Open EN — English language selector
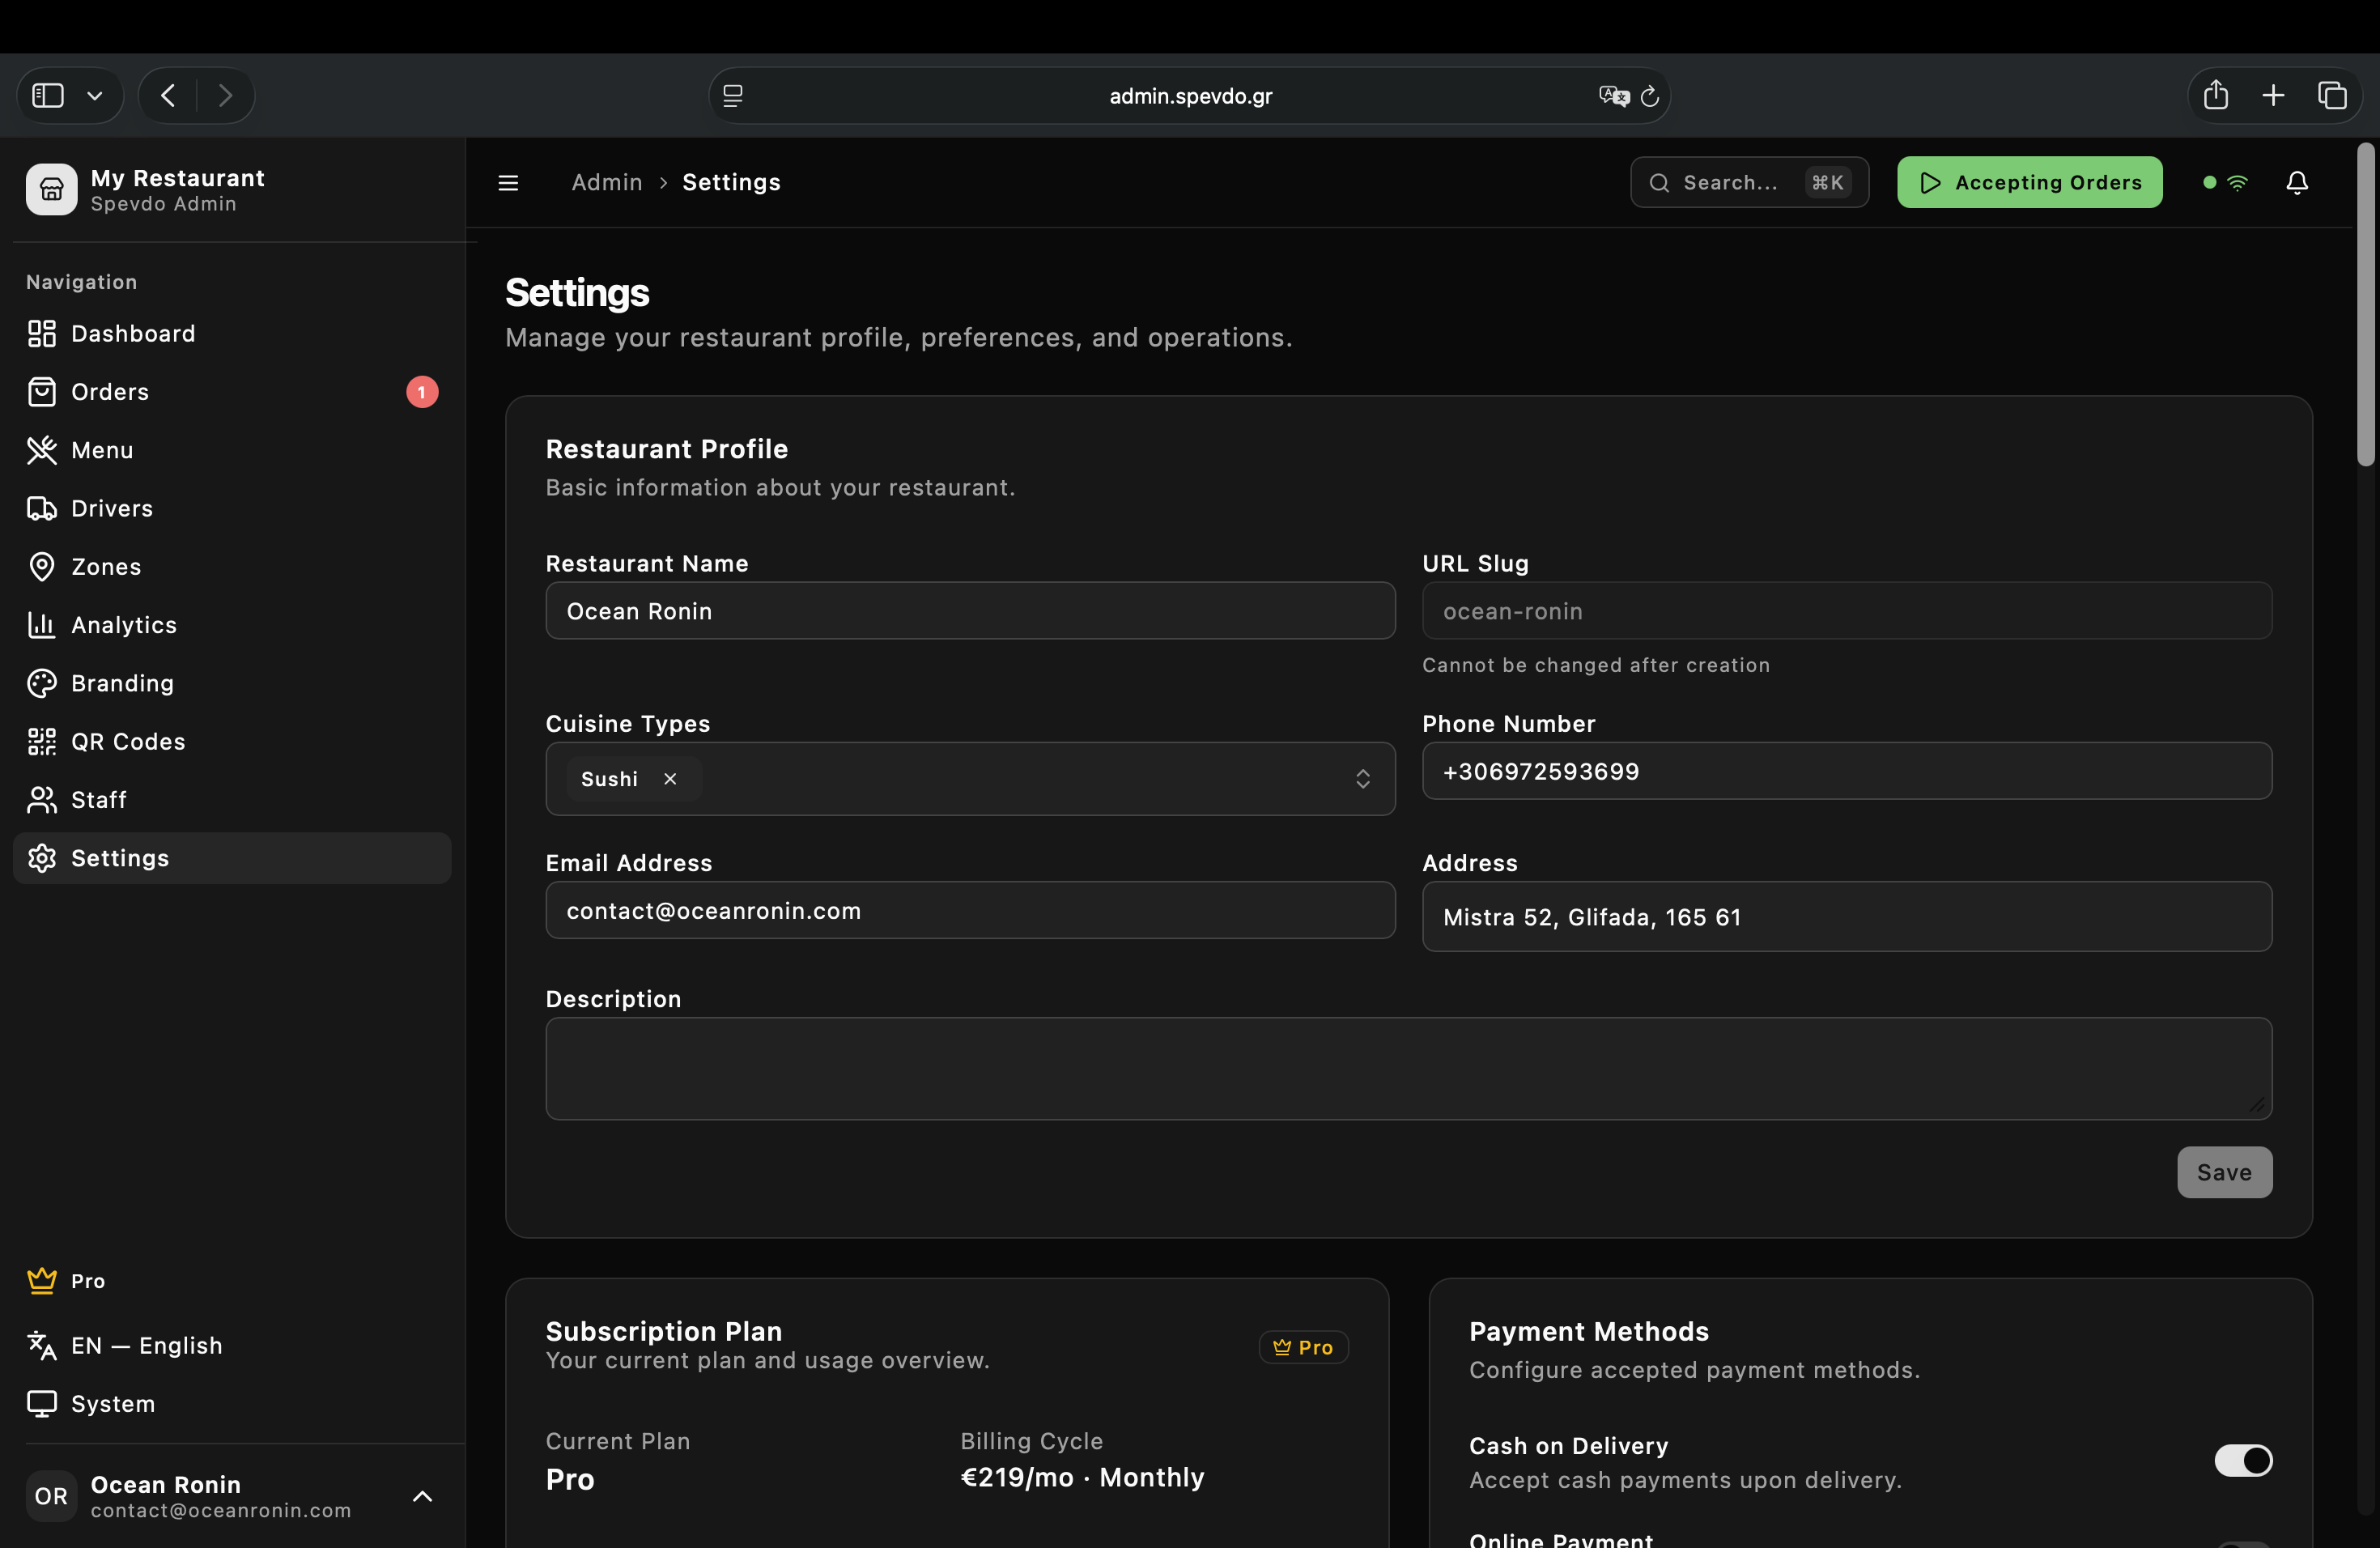Image resolution: width=2380 pixels, height=1548 pixels. pos(146,1345)
